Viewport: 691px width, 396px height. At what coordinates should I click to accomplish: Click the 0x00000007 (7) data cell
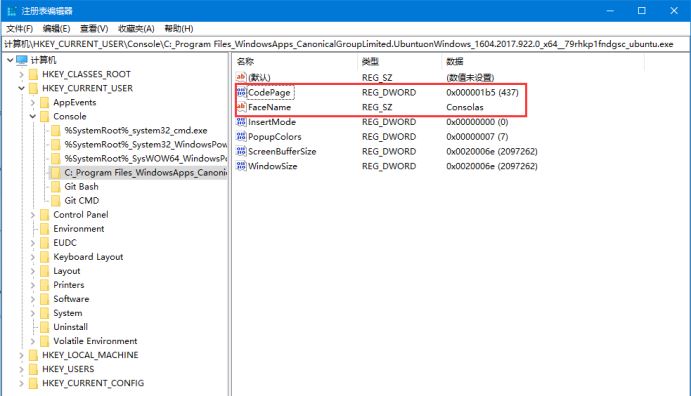[x=477, y=137]
